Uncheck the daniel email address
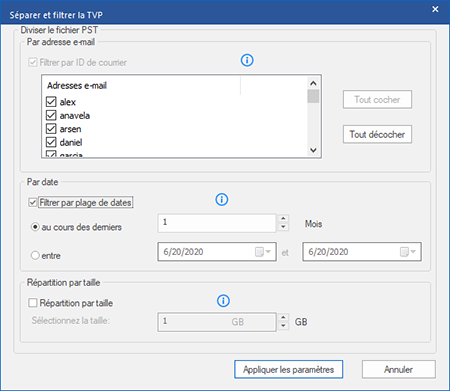Viewport: 450px width, 391px height. (51, 142)
